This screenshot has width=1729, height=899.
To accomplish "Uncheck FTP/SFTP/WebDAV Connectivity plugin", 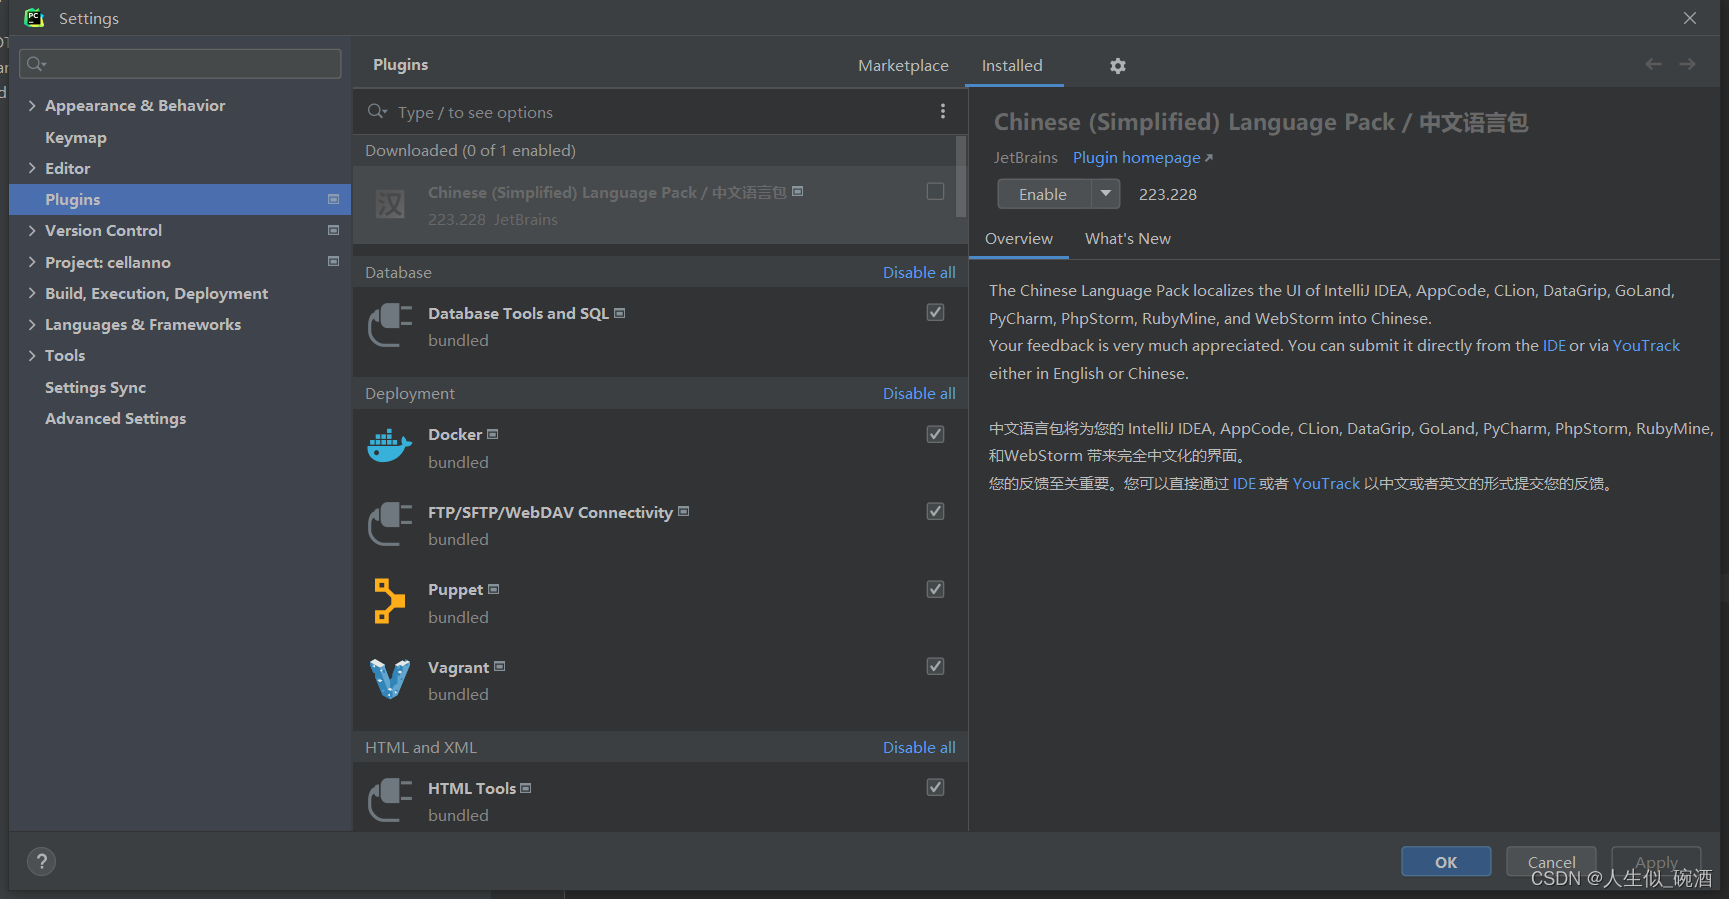I will click(935, 511).
